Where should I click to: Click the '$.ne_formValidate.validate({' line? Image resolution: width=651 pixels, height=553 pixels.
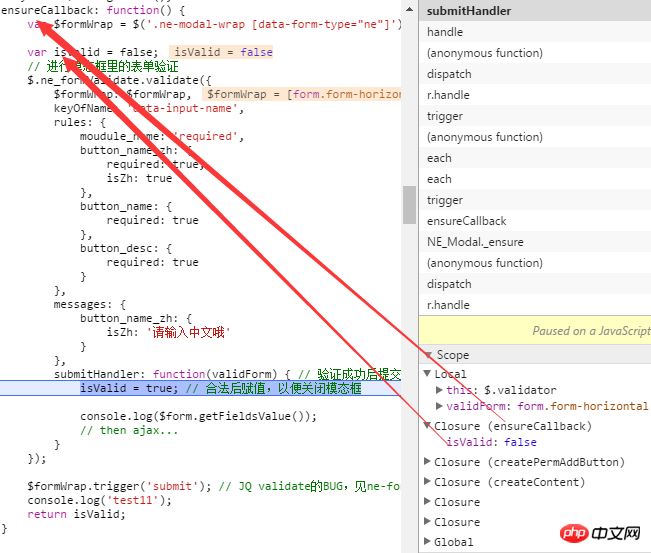[120, 80]
